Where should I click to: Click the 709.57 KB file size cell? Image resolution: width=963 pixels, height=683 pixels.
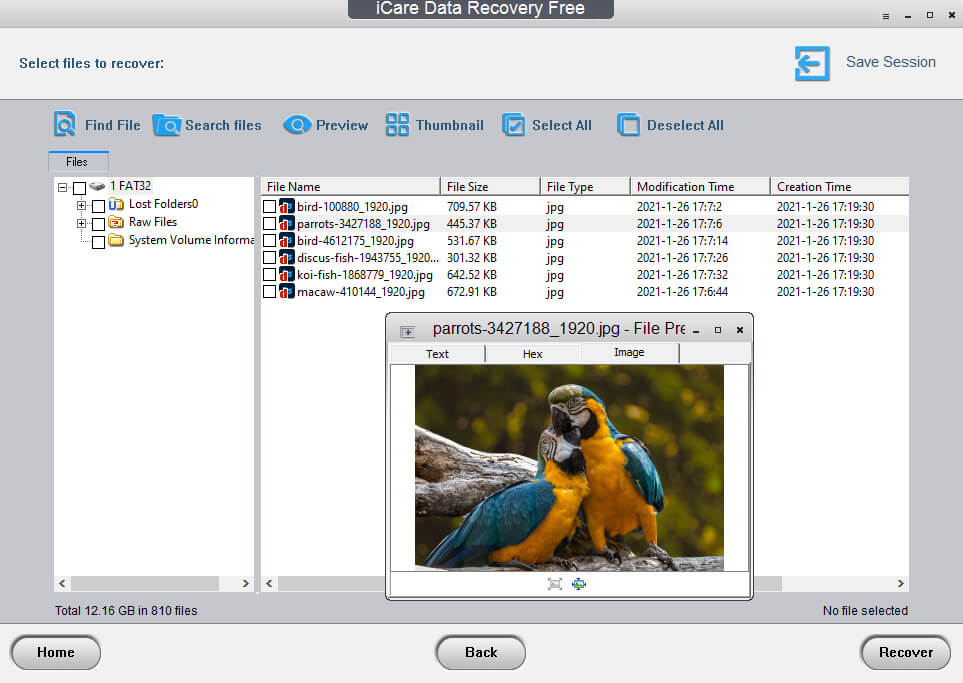click(x=472, y=207)
